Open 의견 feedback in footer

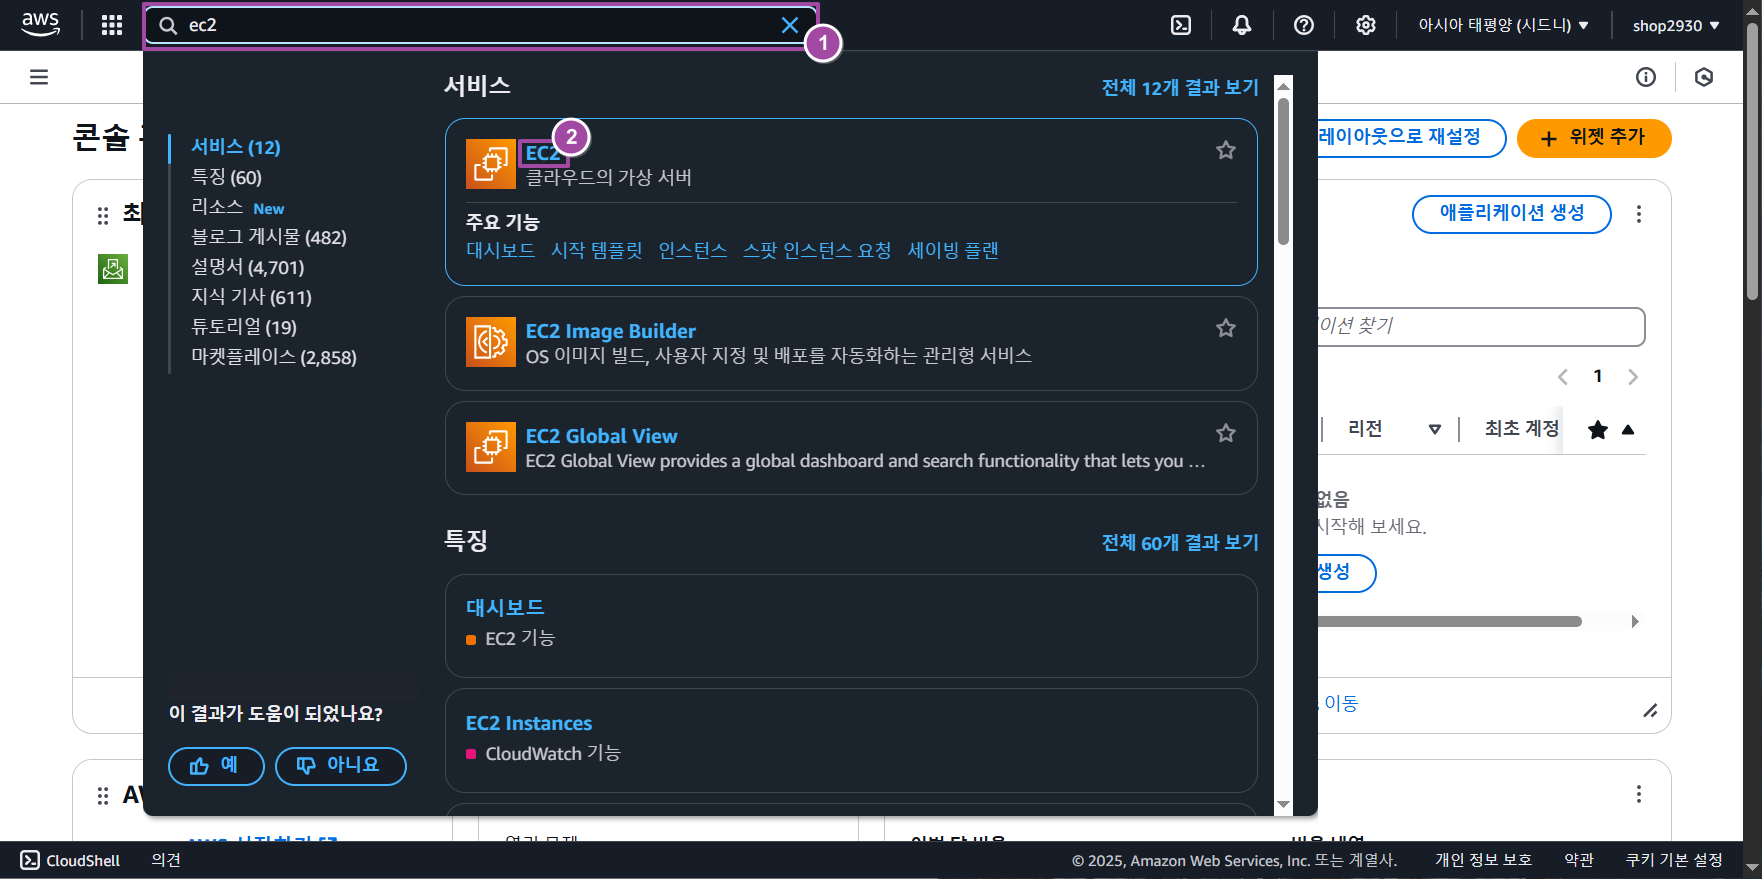(166, 860)
